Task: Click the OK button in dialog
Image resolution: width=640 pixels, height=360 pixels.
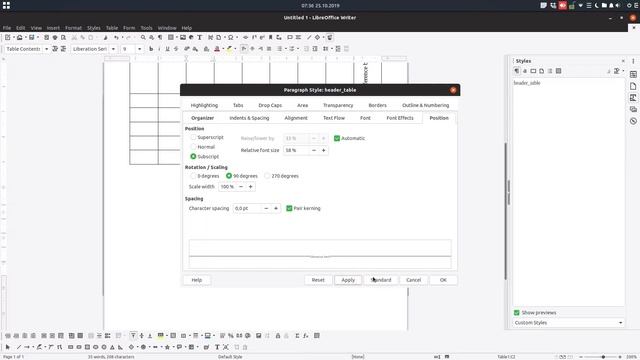Action: pyautogui.click(x=443, y=280)
